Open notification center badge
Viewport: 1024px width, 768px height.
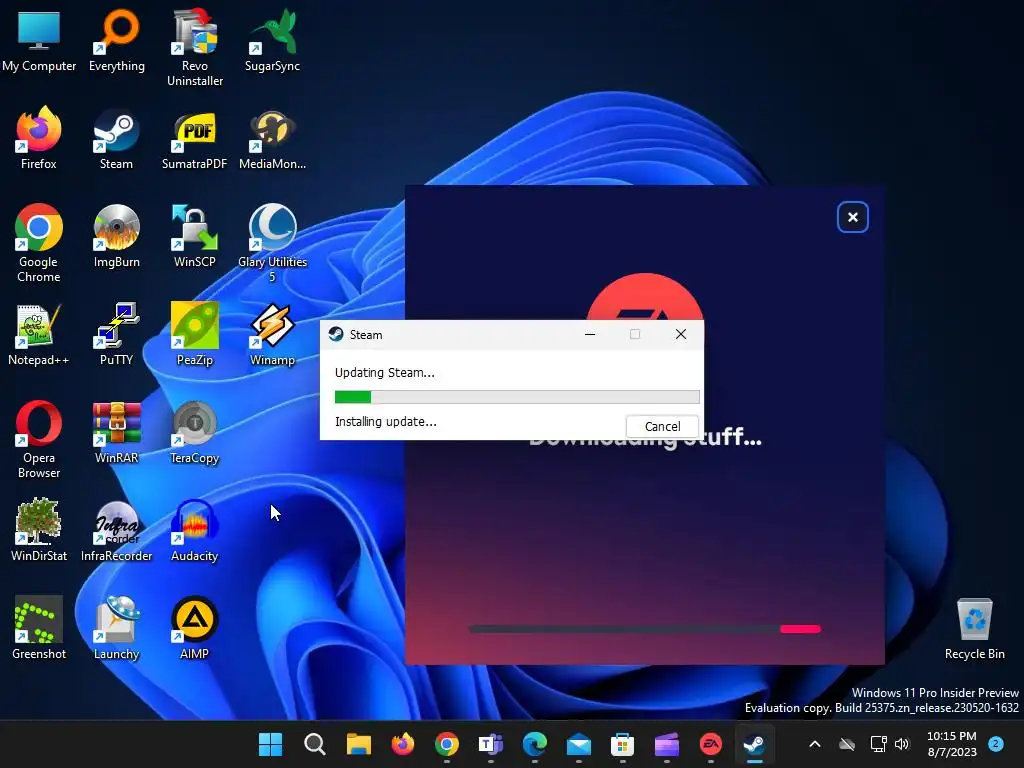(996, 744)
